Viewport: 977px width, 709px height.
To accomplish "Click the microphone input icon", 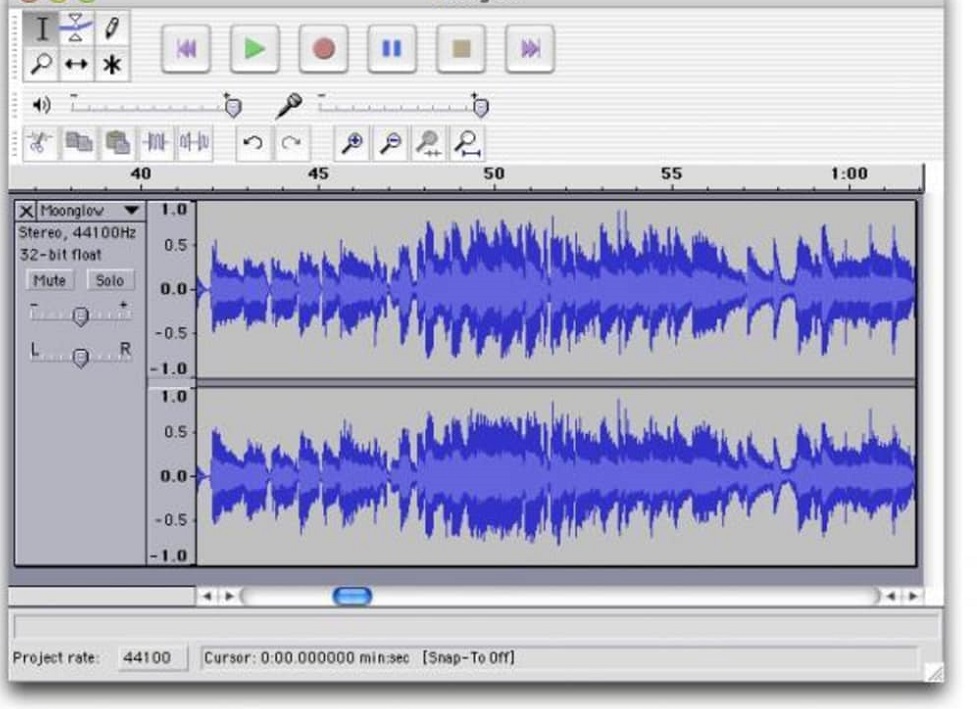I will pos(288,105).
